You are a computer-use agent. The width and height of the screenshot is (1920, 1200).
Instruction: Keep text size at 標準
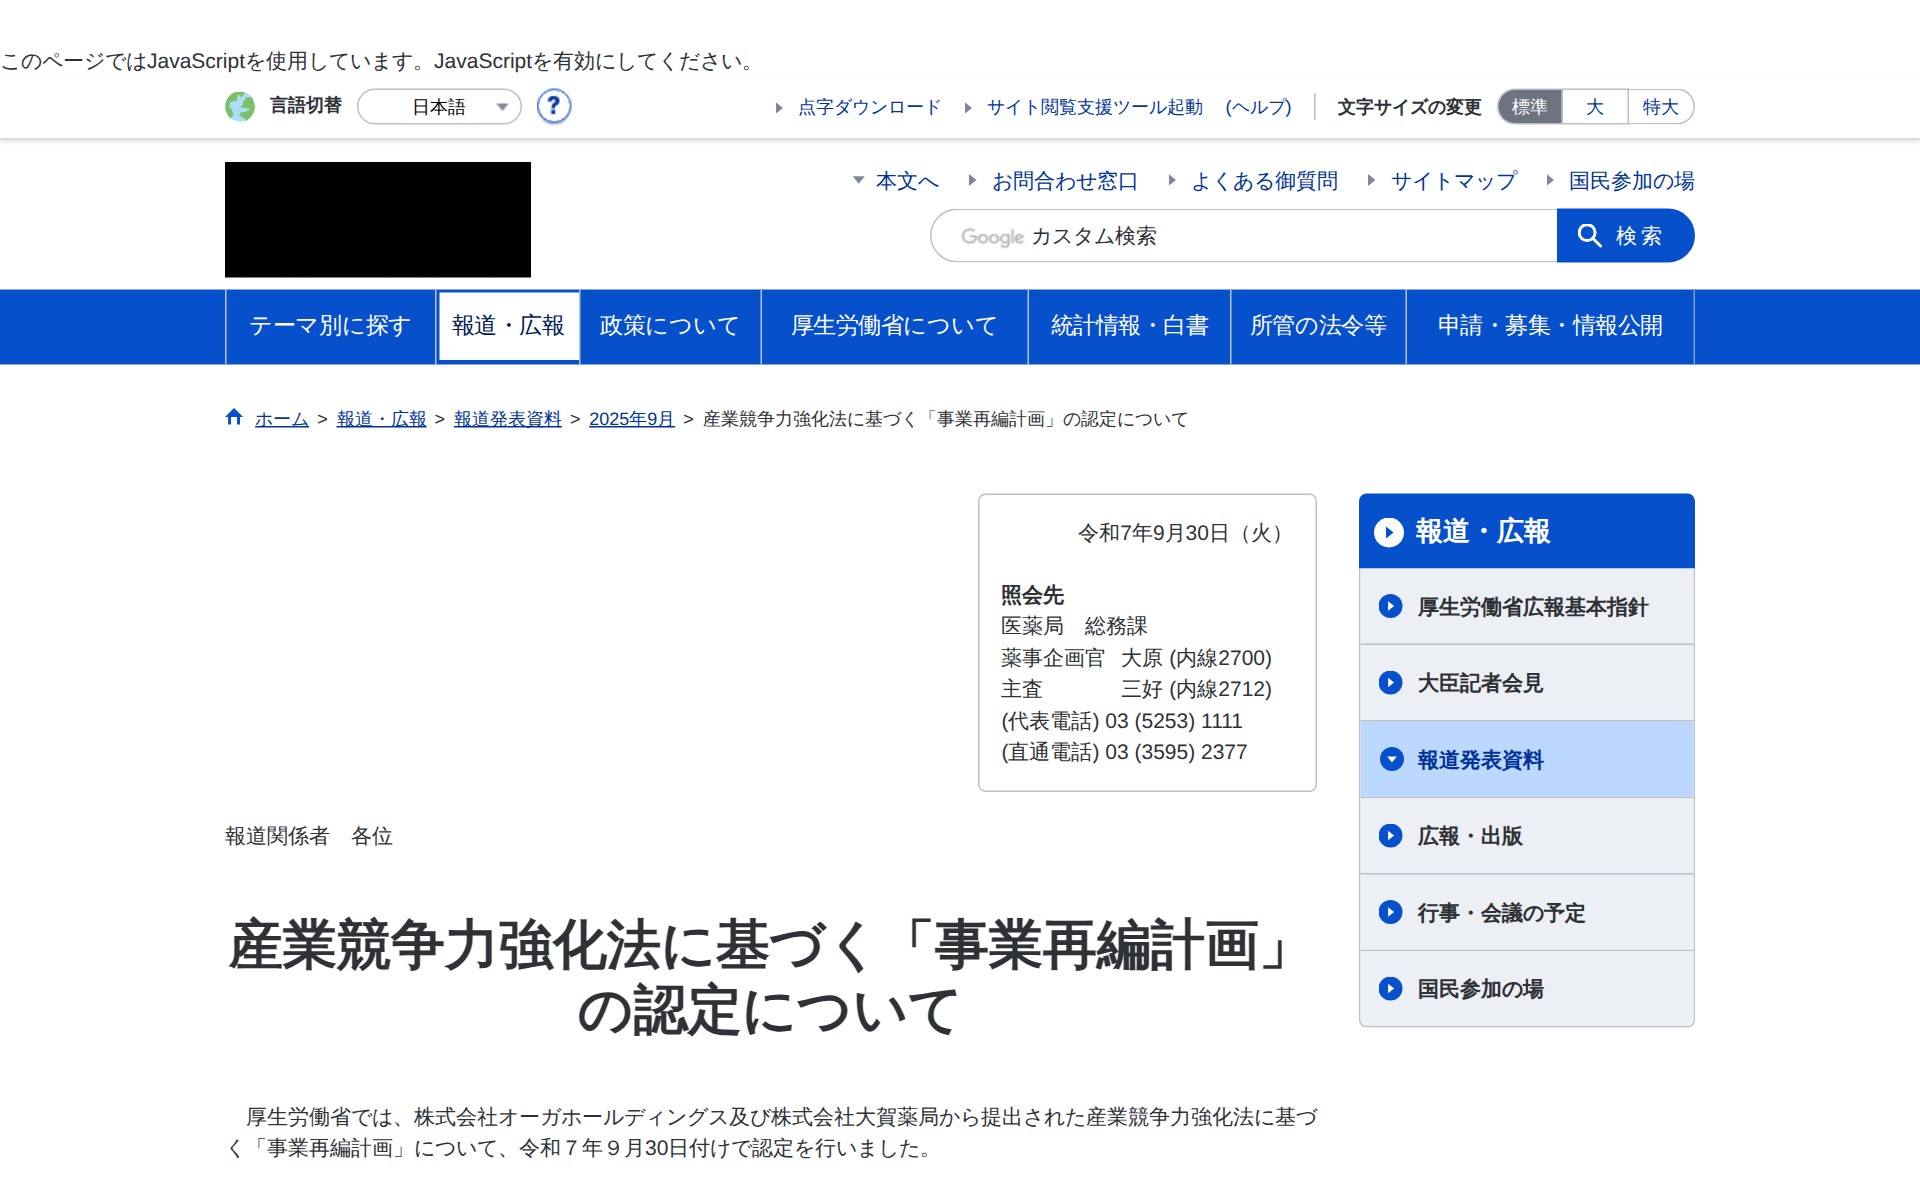1528,107
